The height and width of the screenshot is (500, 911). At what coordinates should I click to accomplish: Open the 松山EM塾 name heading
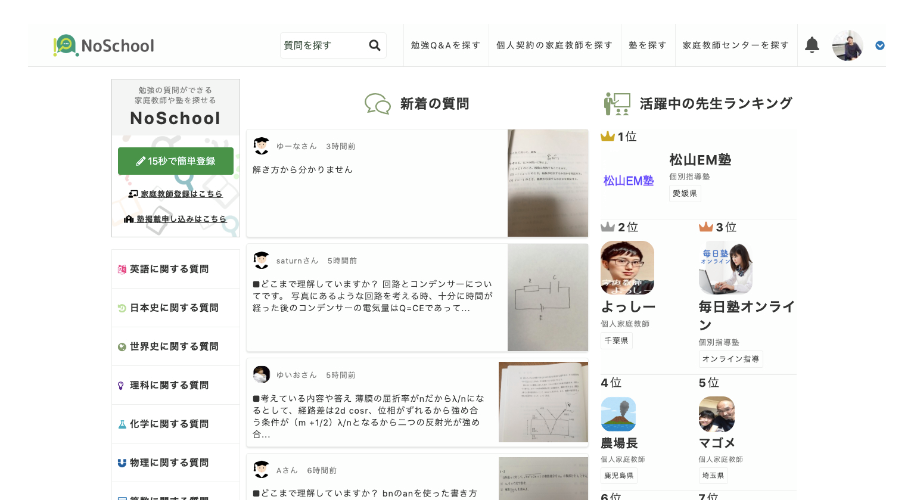[x=700, y=160]
